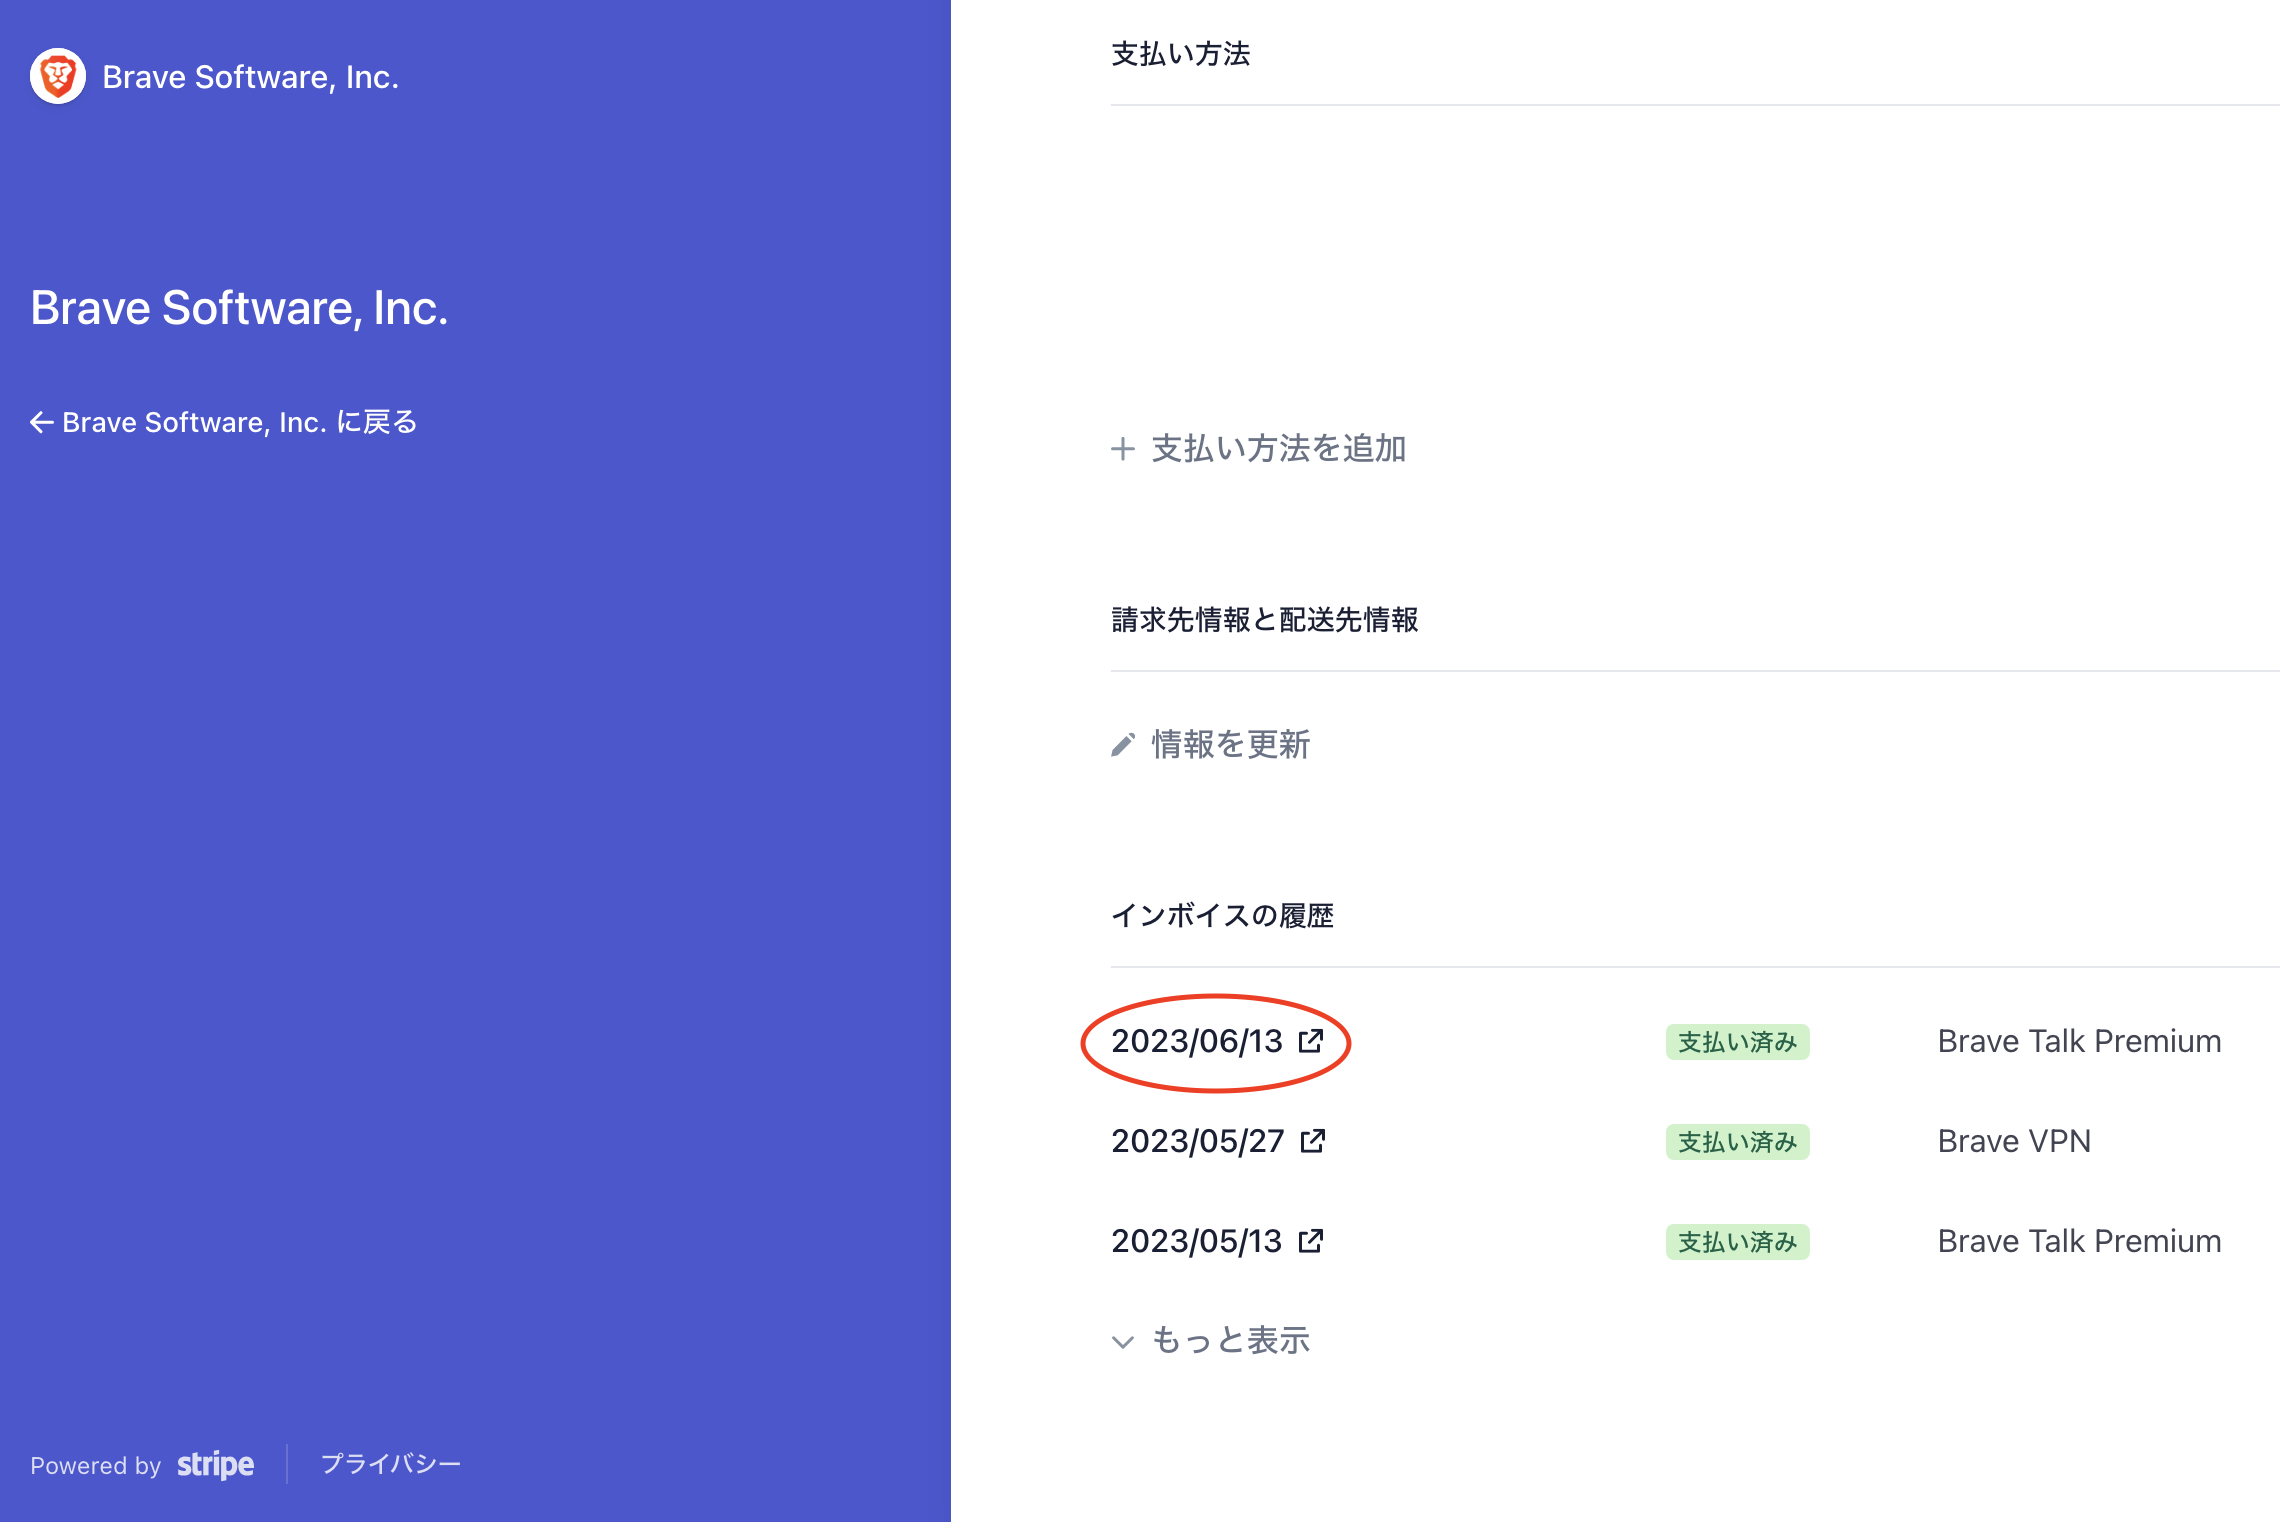
Task: Click the back arrow icon beside Brave Software
Action: [x=42, y=422]
